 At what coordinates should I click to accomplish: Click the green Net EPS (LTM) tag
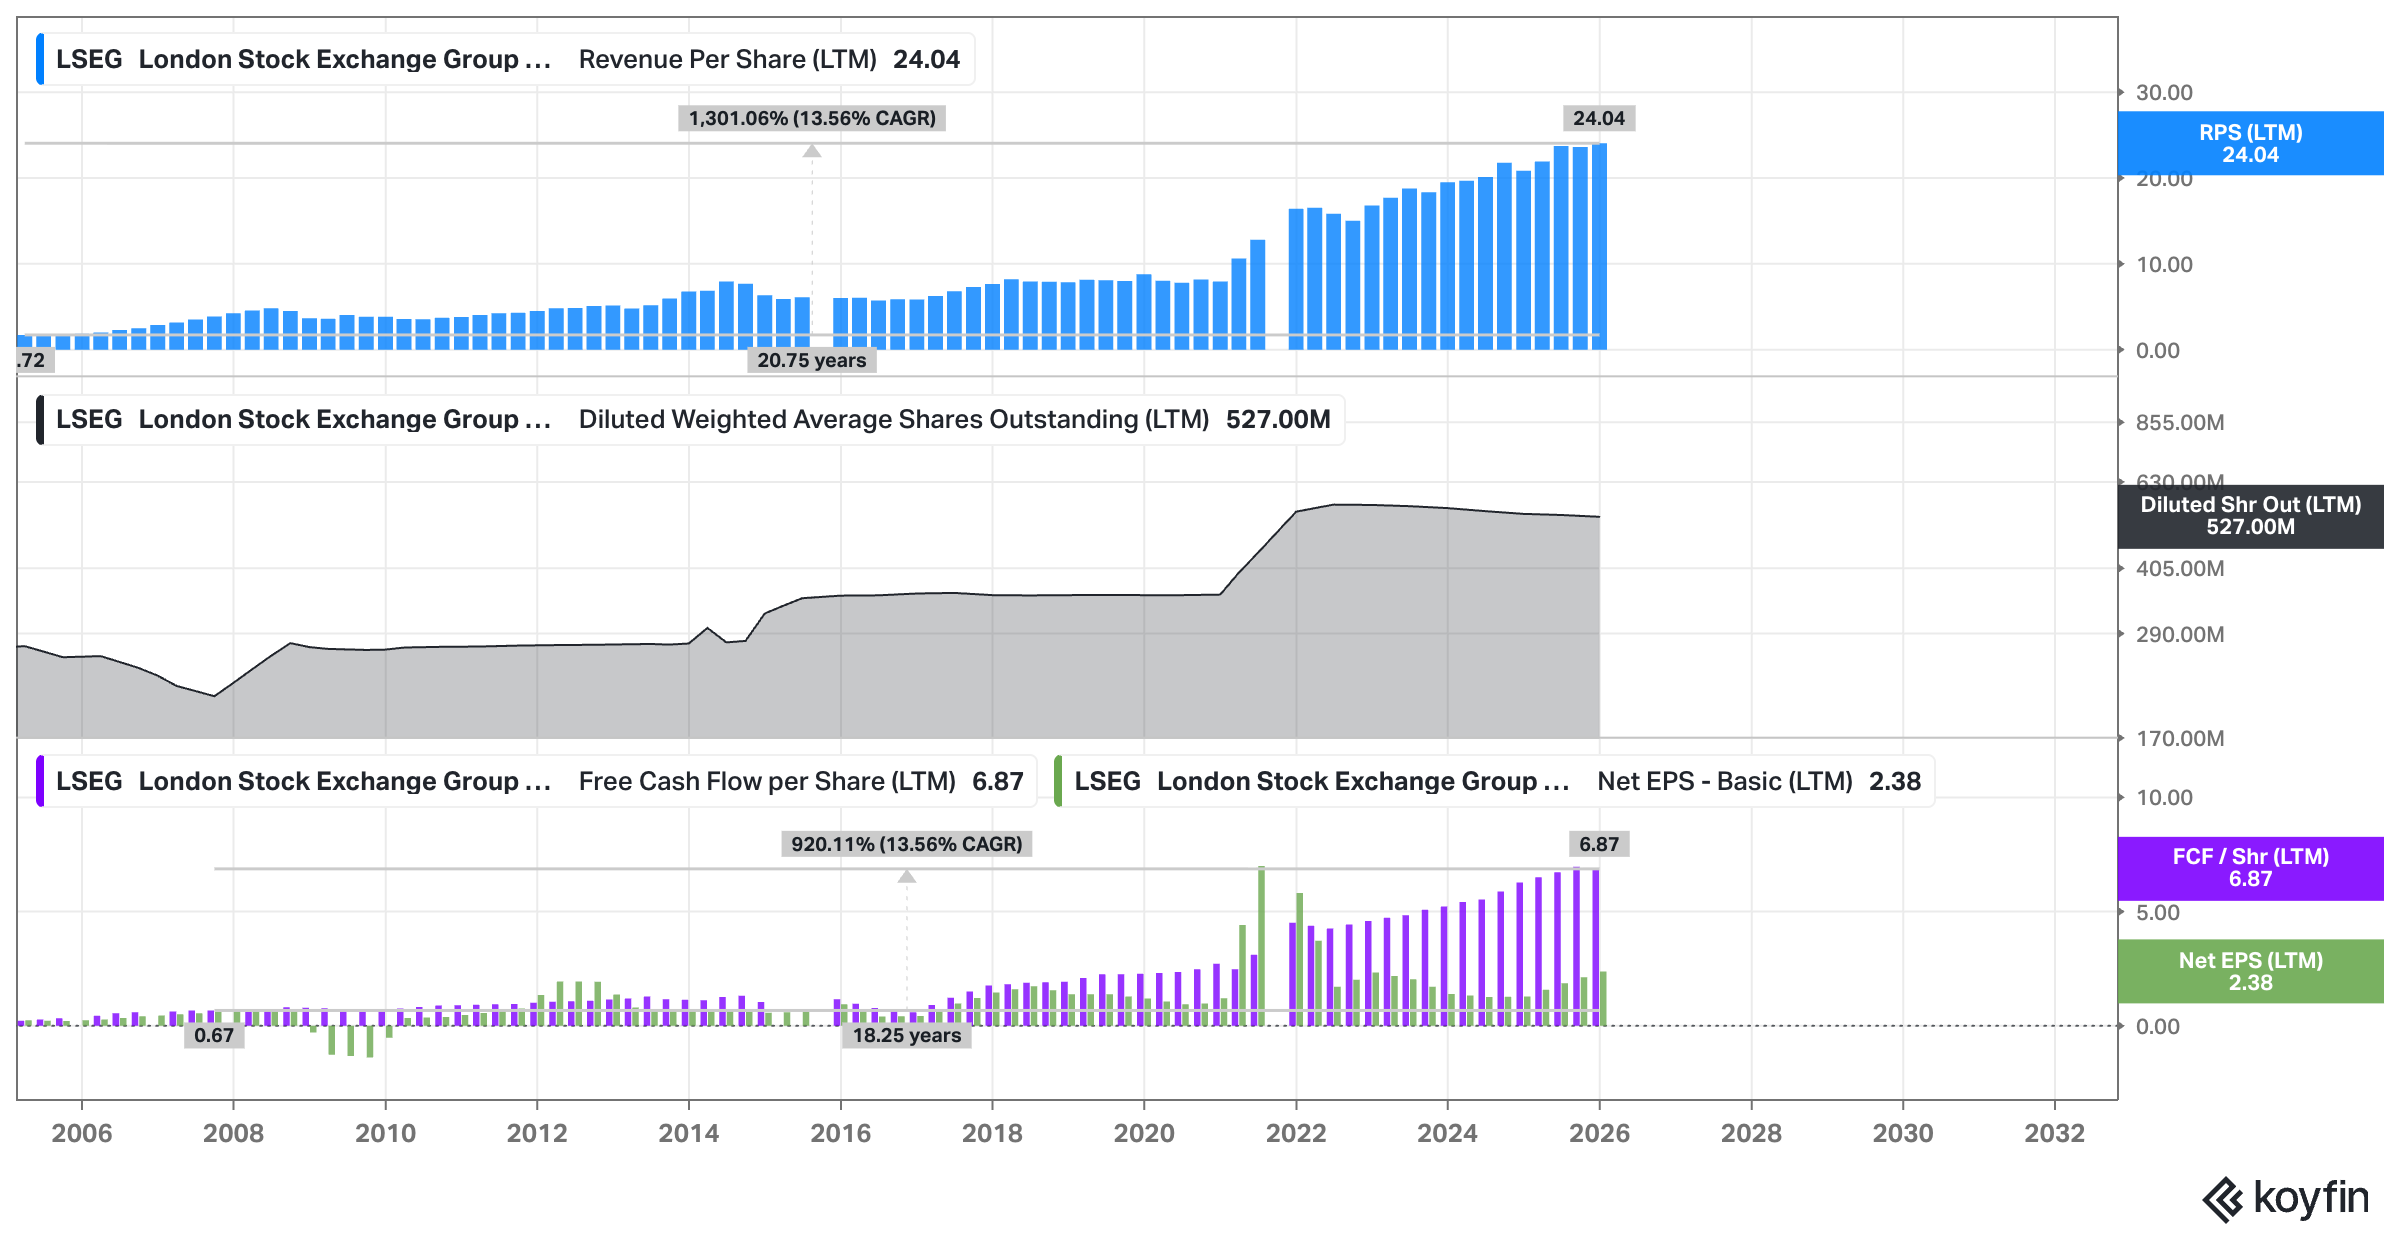coord(2250,971)
